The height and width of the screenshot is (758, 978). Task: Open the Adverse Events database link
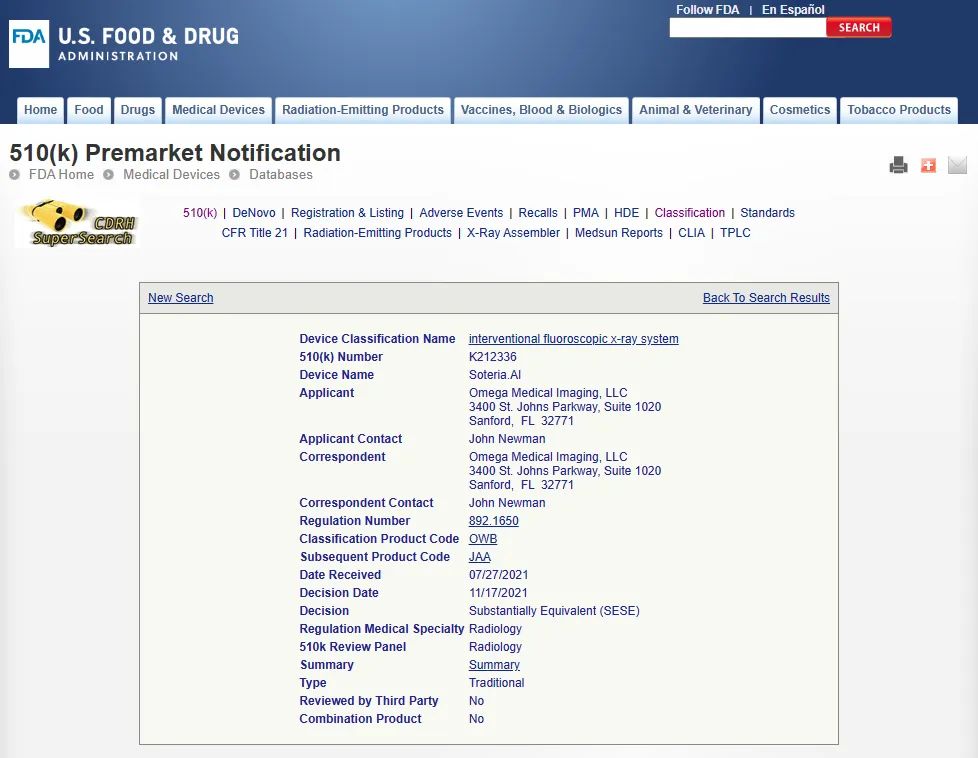461,213
